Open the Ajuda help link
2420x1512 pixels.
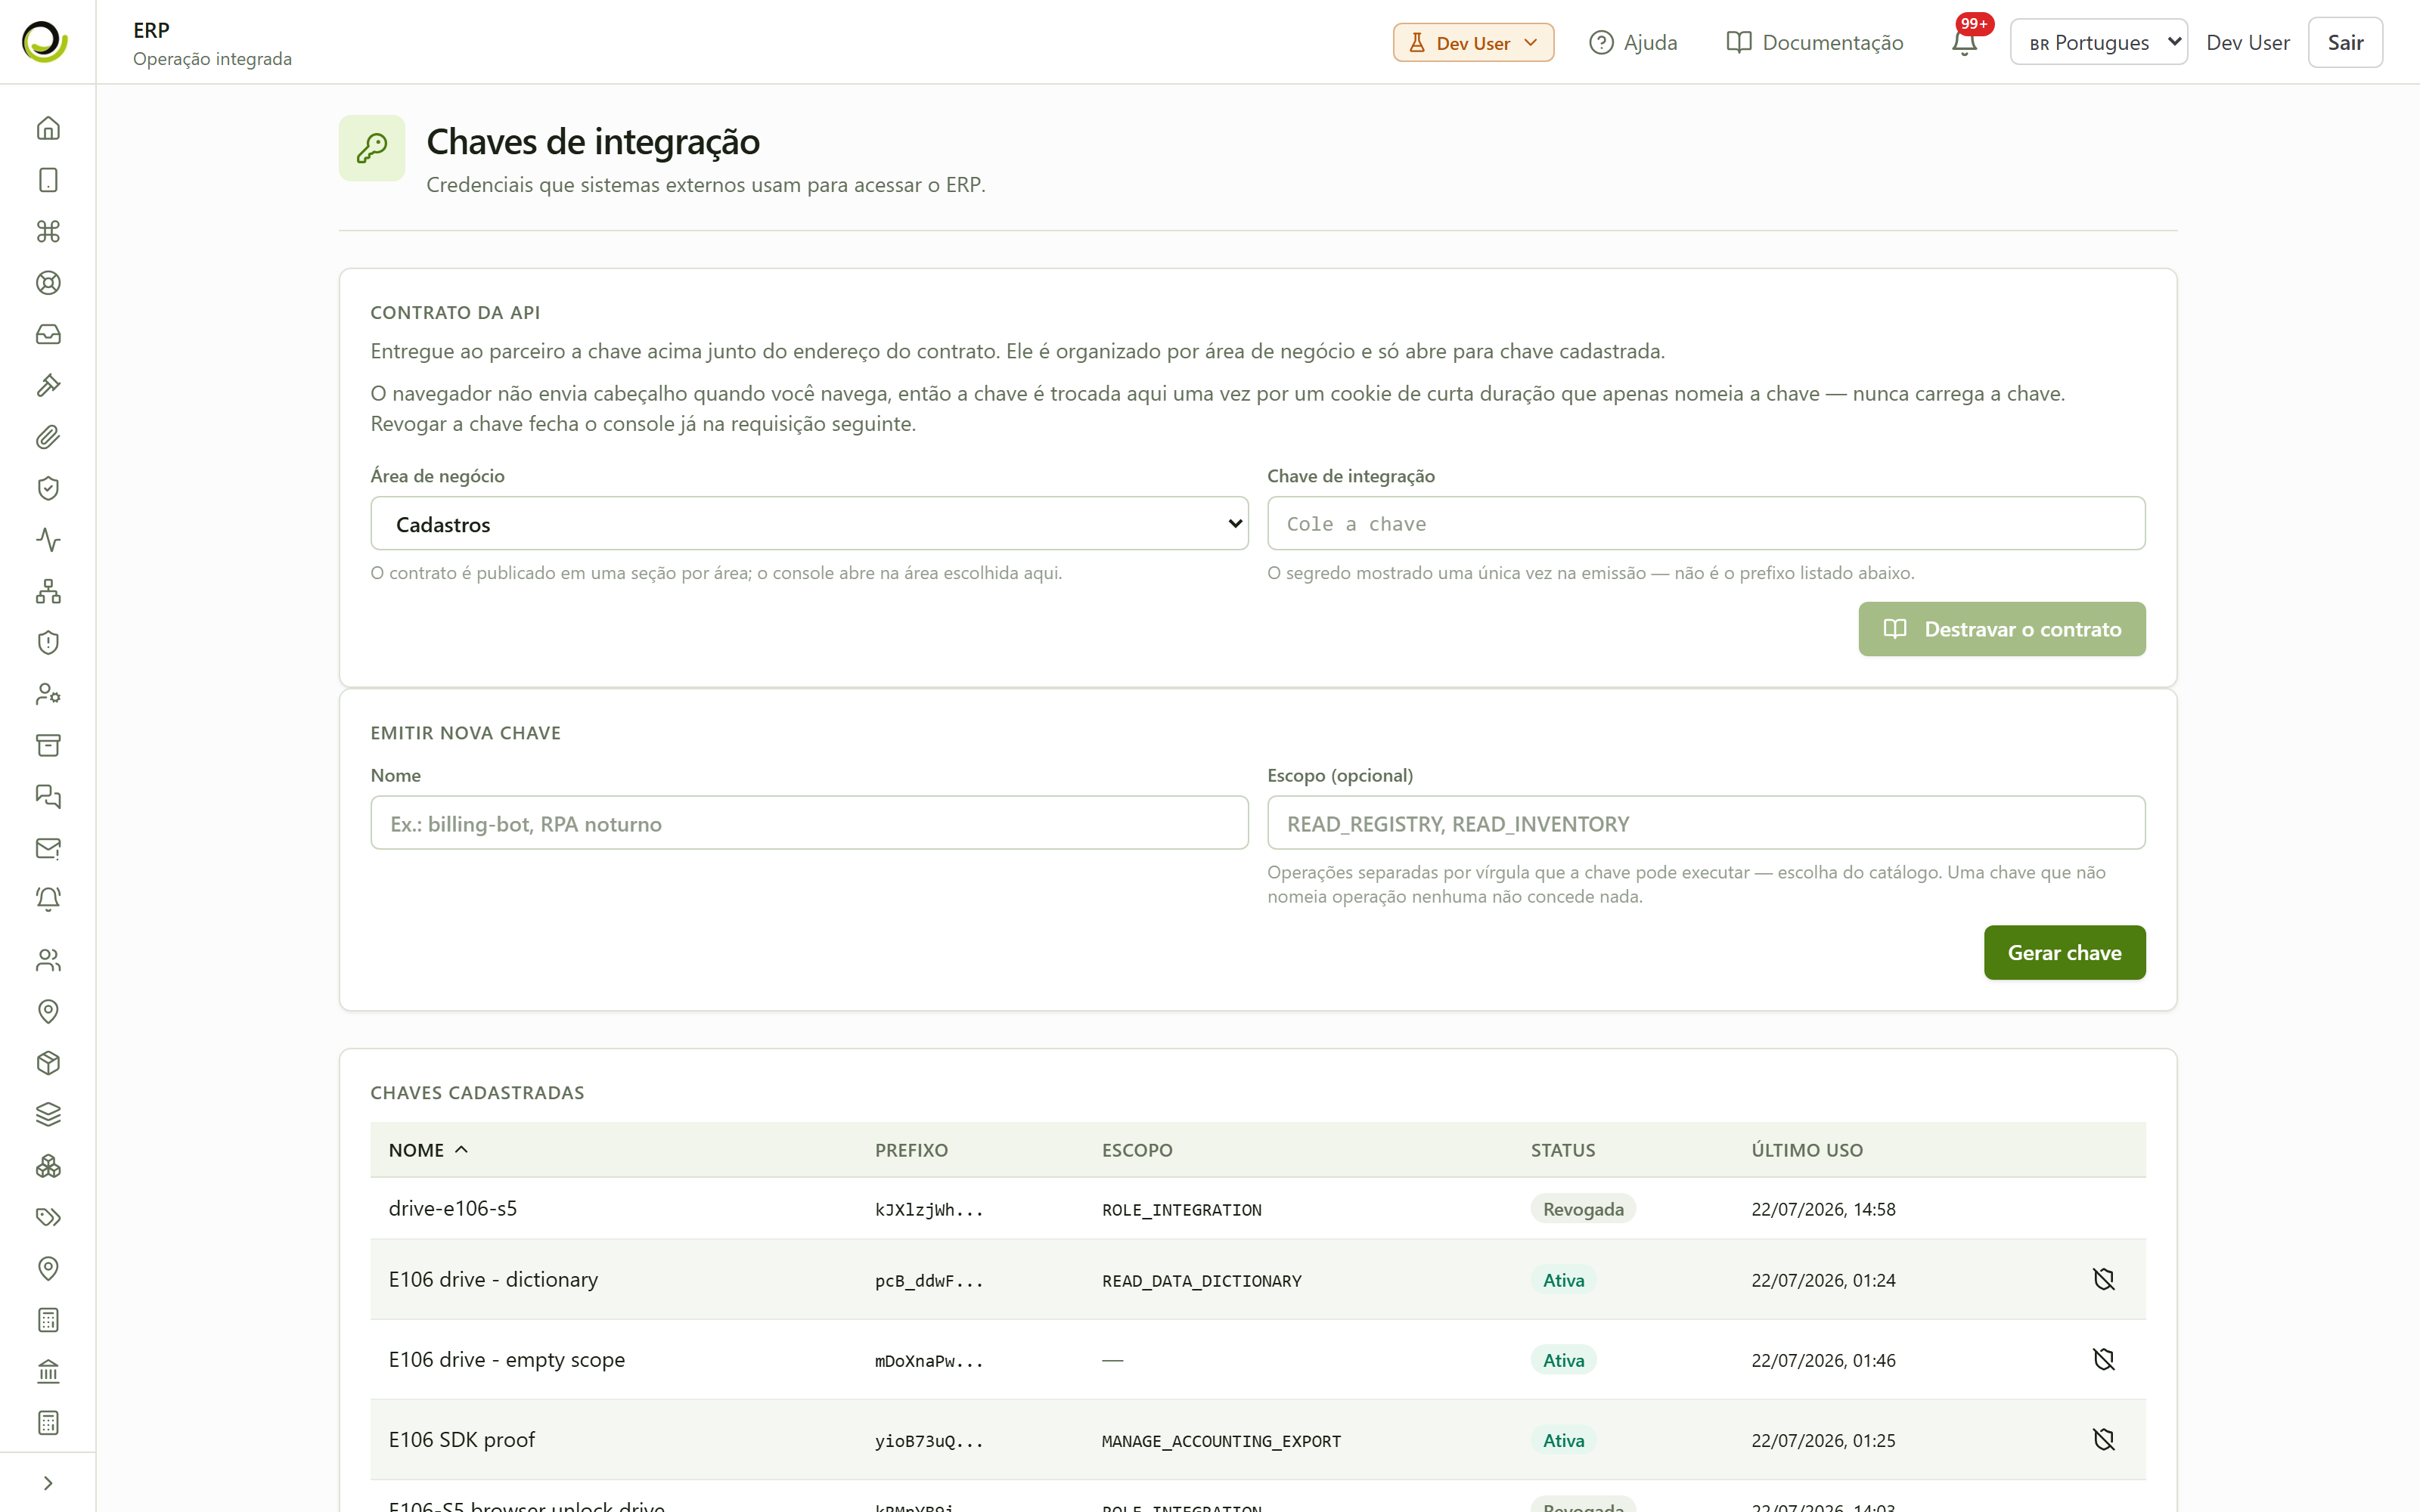(1633, 42)
